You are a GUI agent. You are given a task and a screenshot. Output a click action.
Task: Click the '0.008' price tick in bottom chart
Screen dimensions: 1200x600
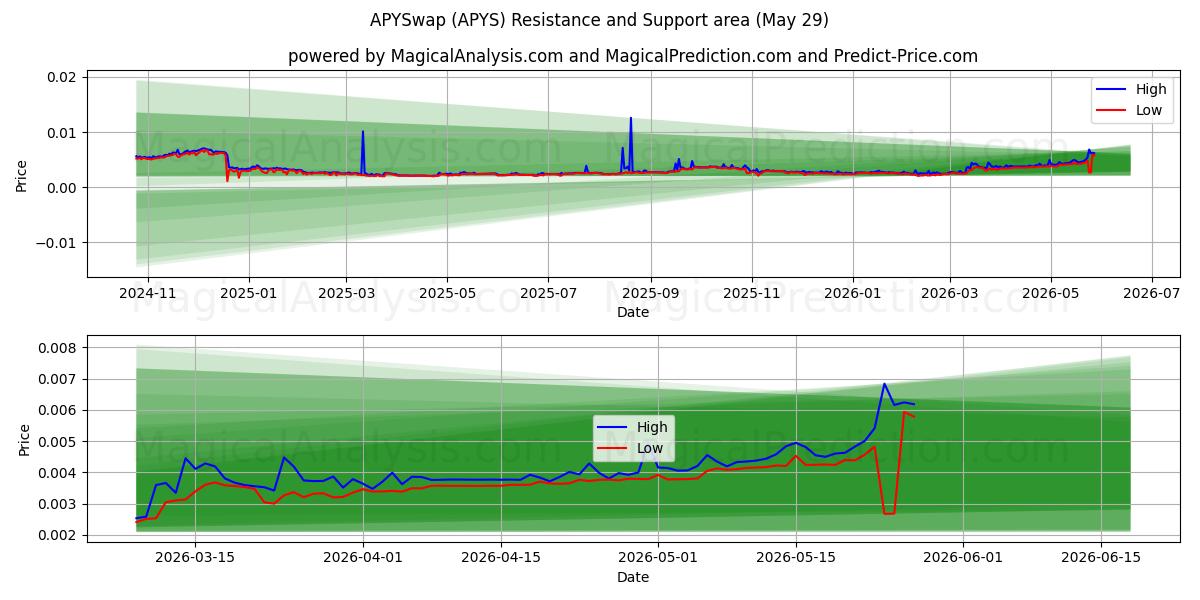pos(59,348)
